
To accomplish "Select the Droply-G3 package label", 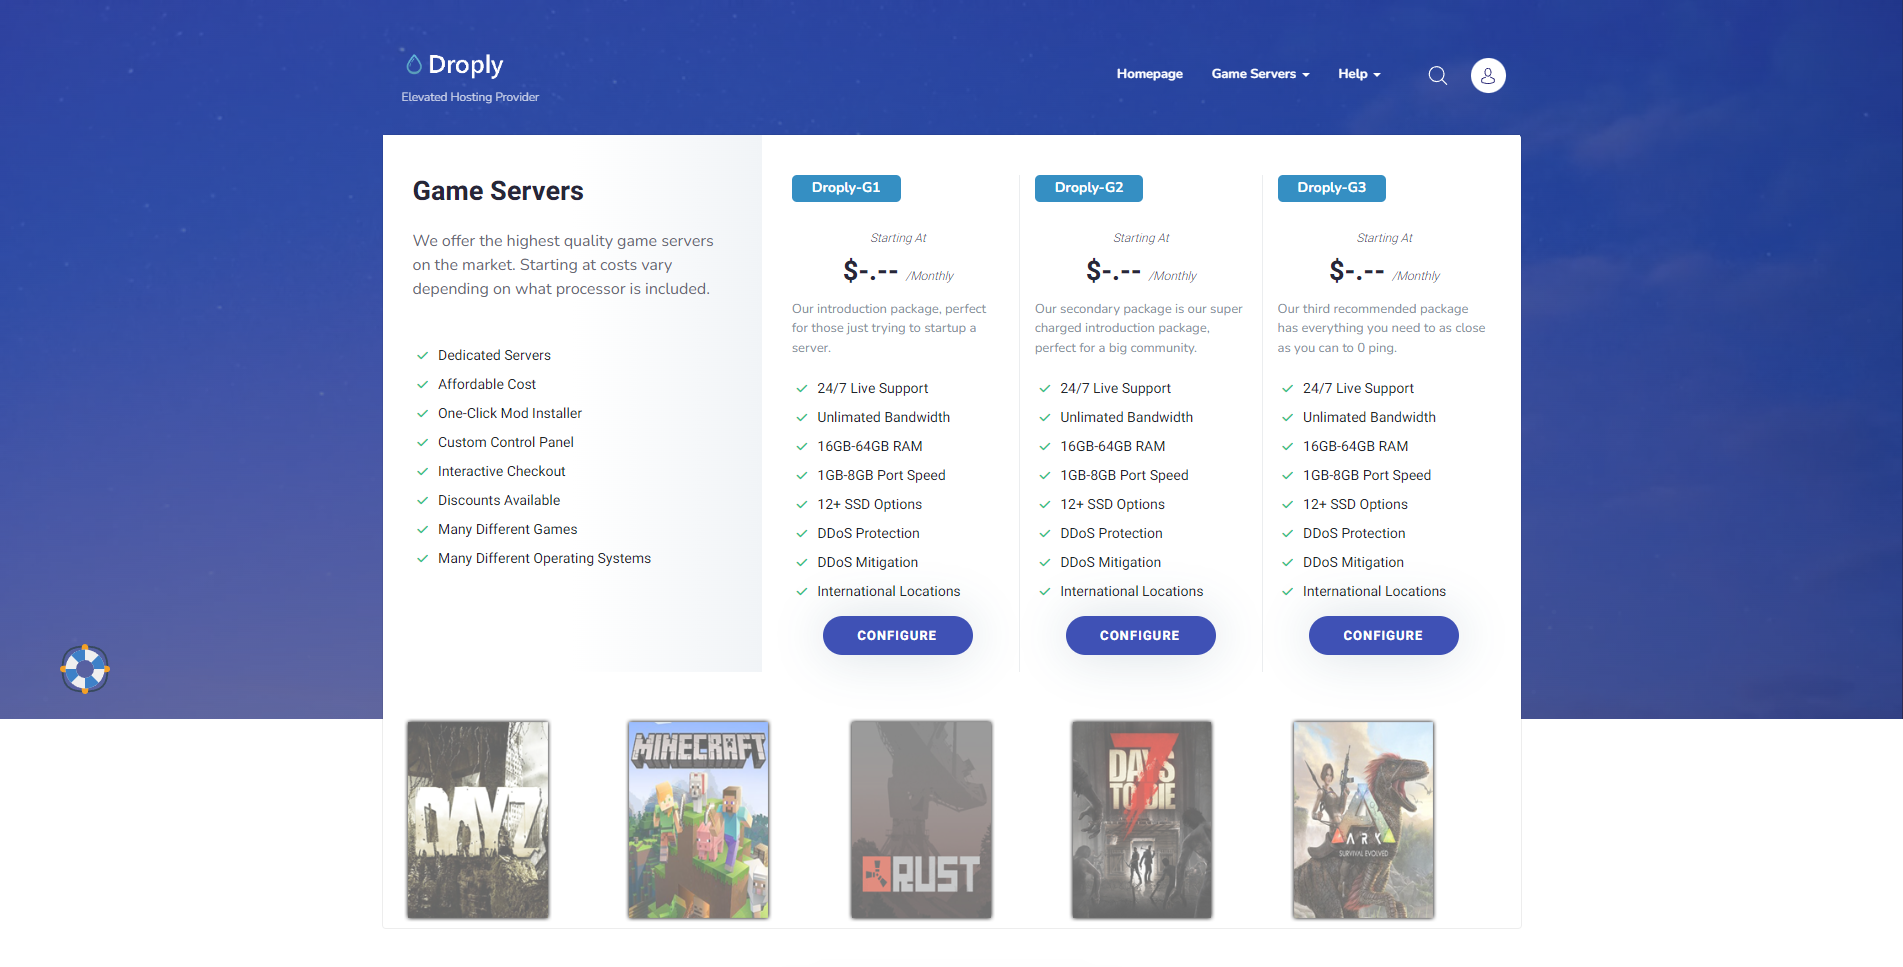I will pos(1331,188).
